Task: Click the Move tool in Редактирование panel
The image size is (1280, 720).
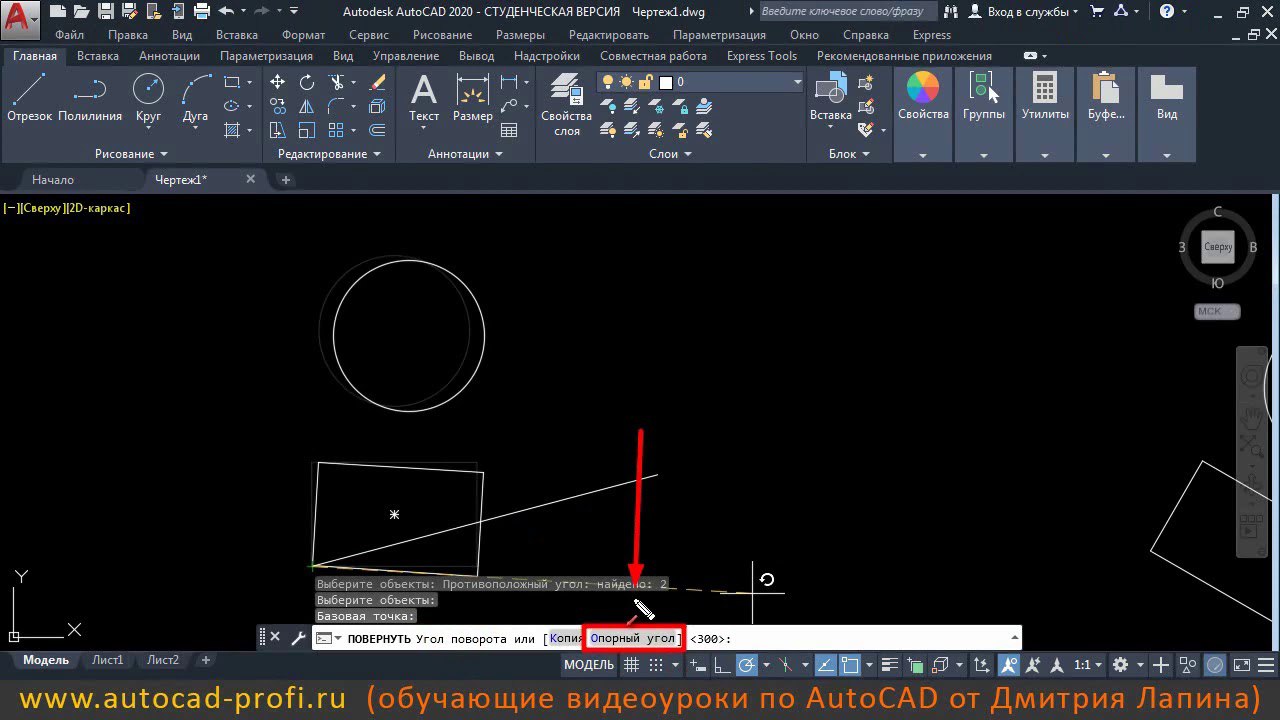Action: click(278, 82)
